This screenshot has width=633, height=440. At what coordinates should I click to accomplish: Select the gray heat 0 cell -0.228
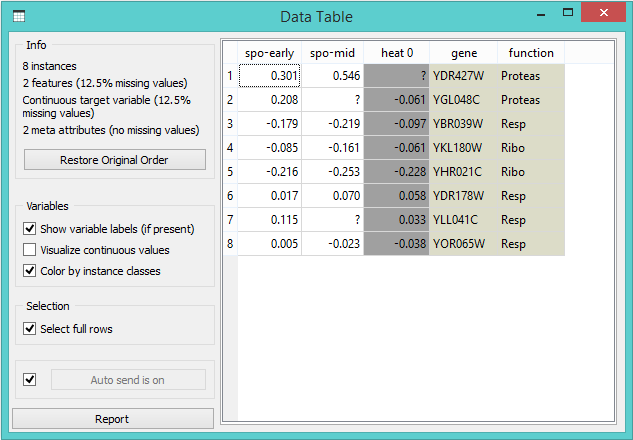coord(397,172)
